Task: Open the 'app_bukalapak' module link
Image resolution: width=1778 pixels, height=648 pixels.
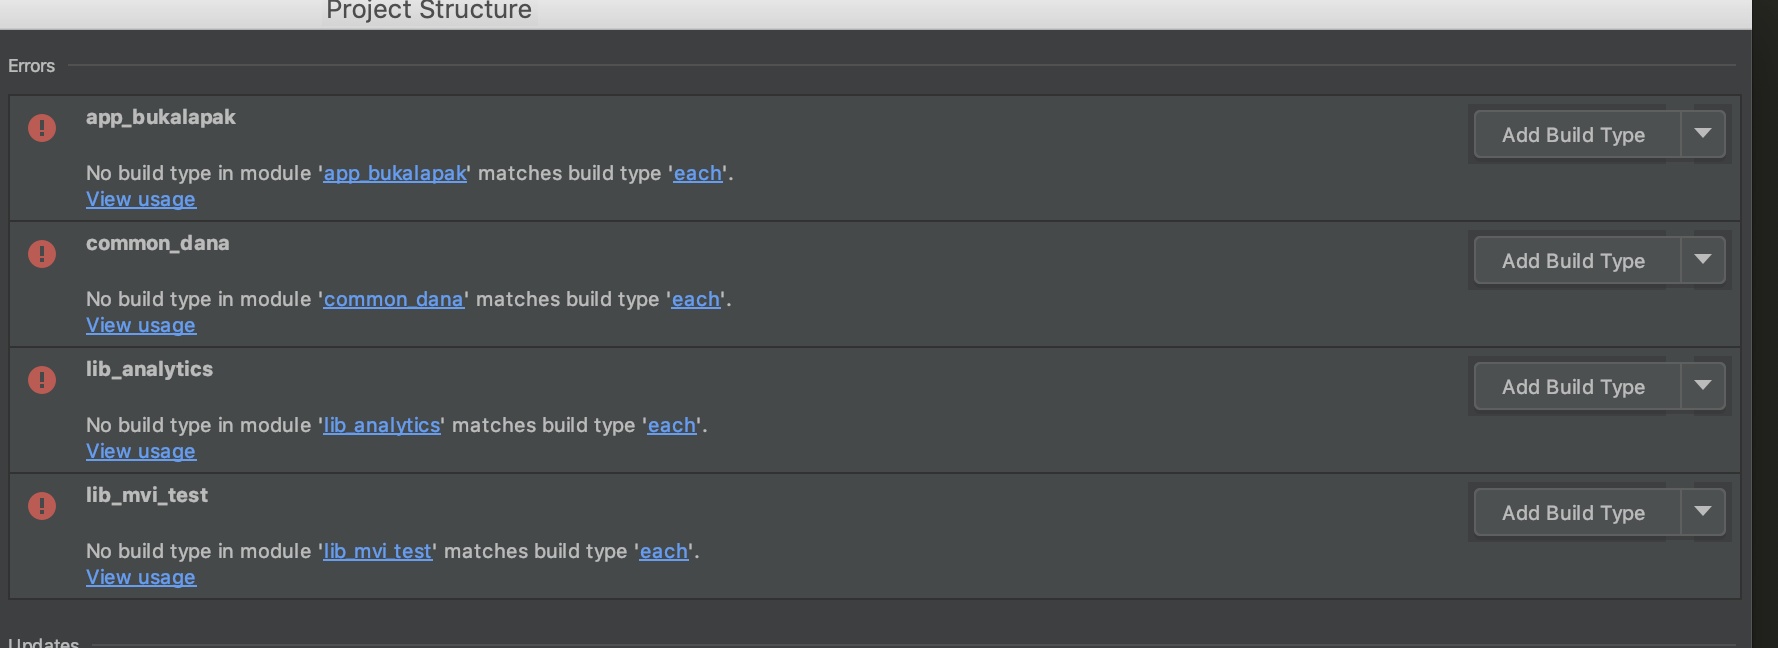Action: coord(395,174)
